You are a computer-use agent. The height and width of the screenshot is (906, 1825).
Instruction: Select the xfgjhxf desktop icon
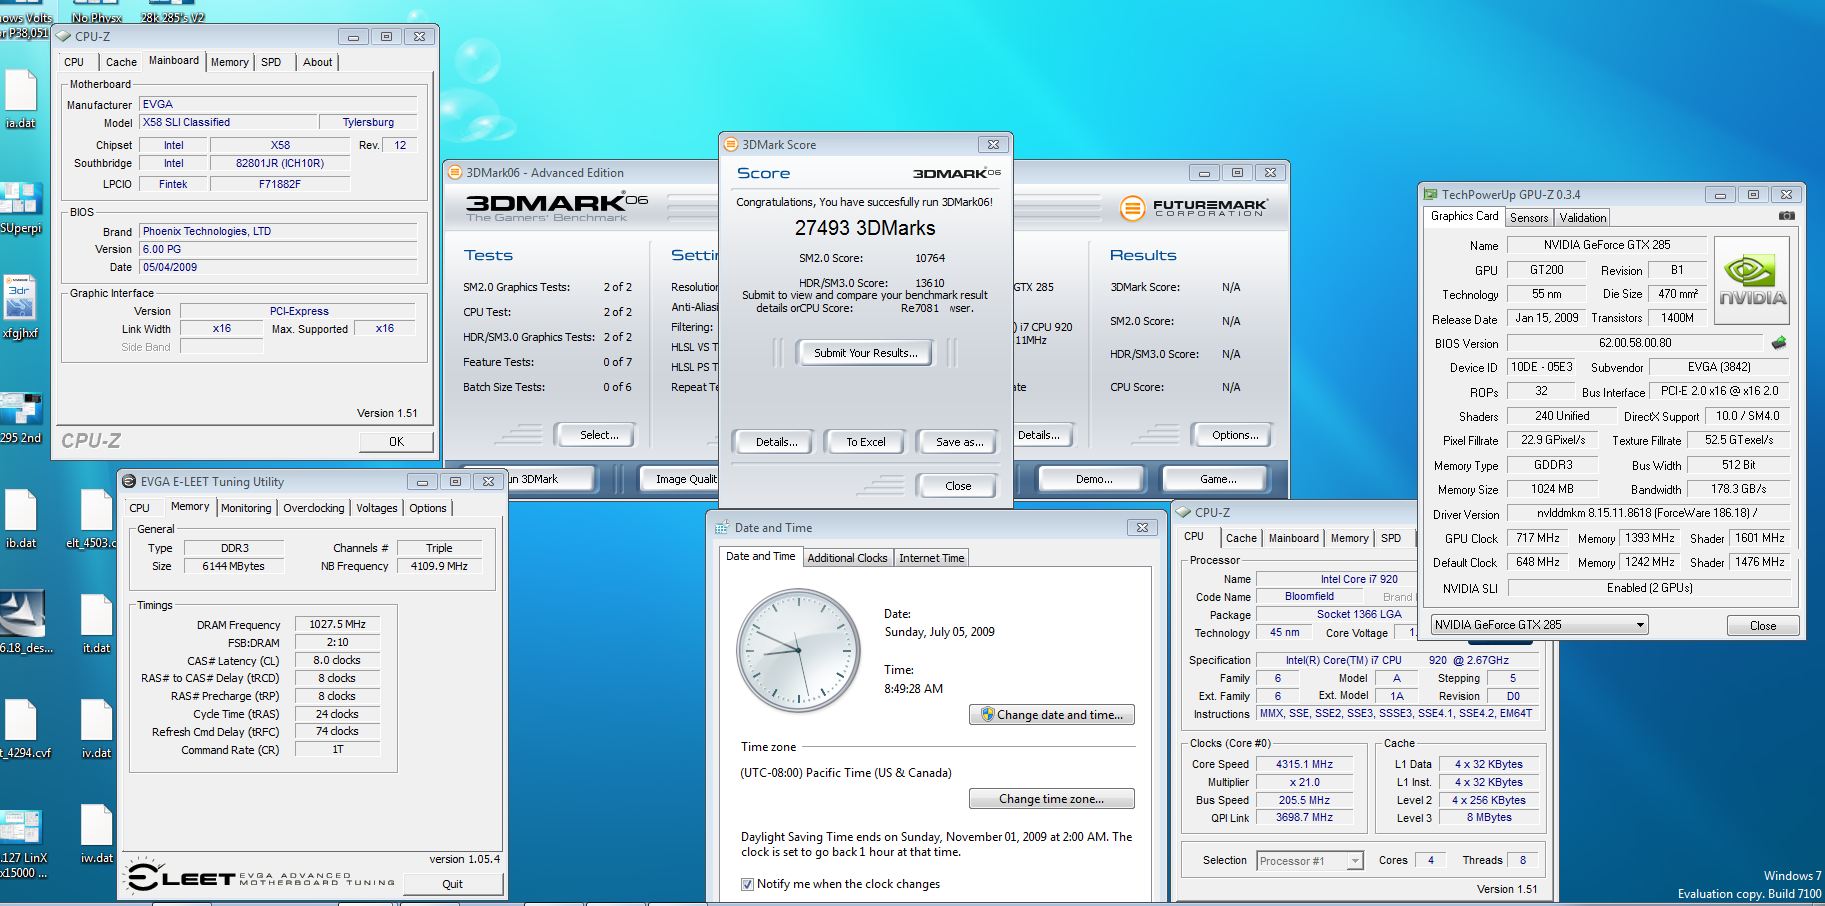tap(21, 305)
